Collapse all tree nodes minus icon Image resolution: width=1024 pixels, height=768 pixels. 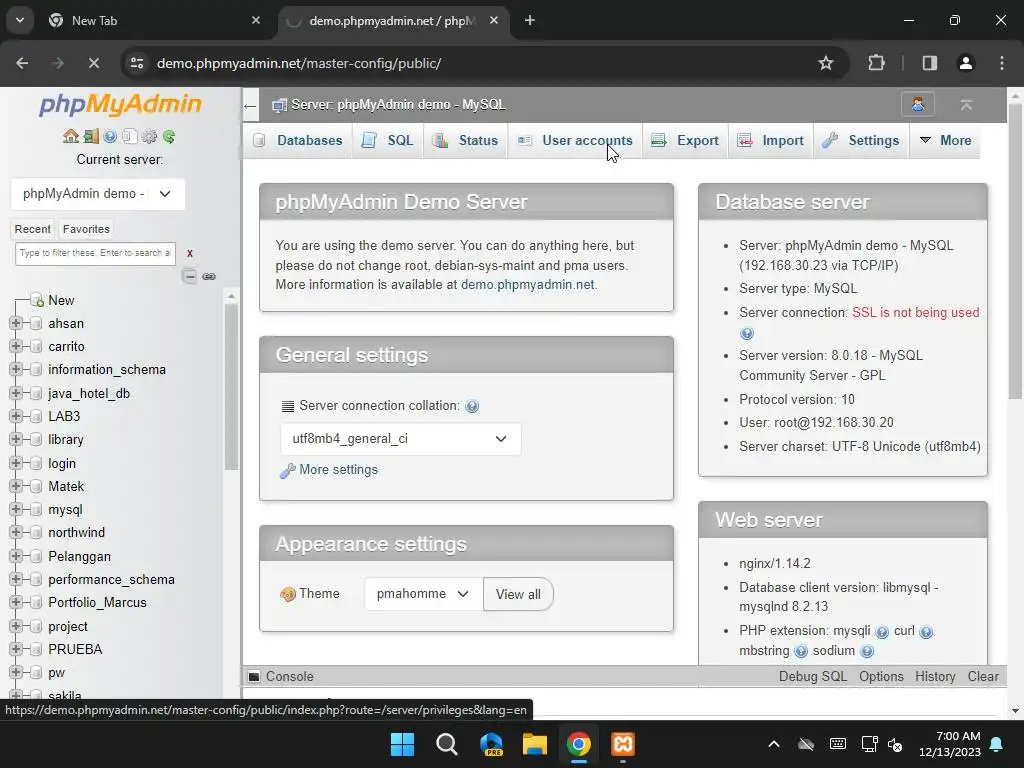point(189,276)
